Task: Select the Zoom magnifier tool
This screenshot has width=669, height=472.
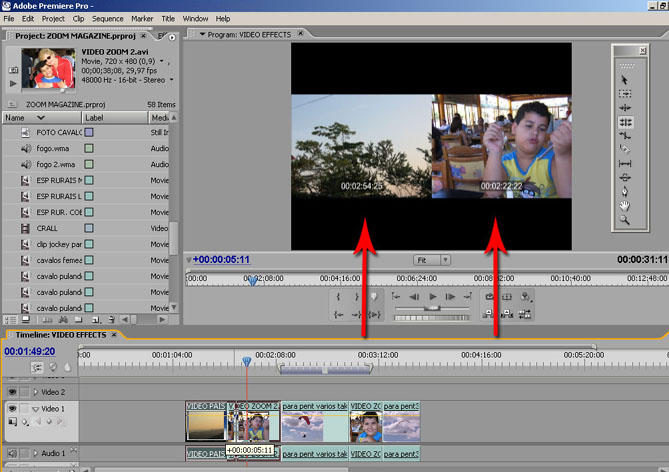Action: pyautogui.click(x=625, y=219)
